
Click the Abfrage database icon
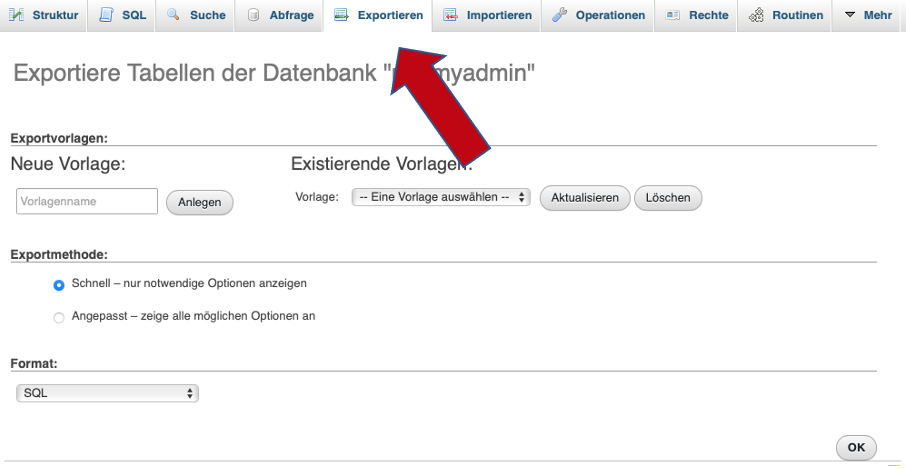(x=253, y=15)
